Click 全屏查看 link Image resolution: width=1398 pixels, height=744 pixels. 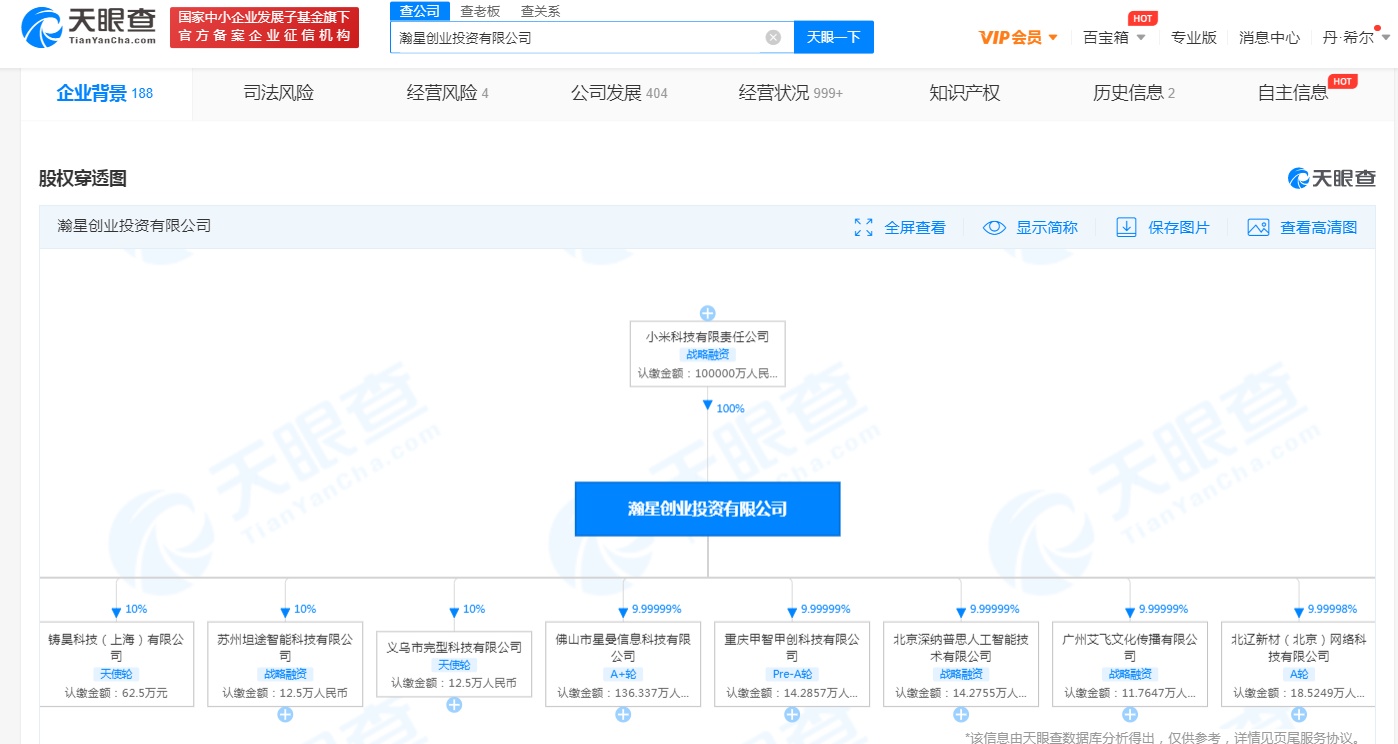(915, 227)
